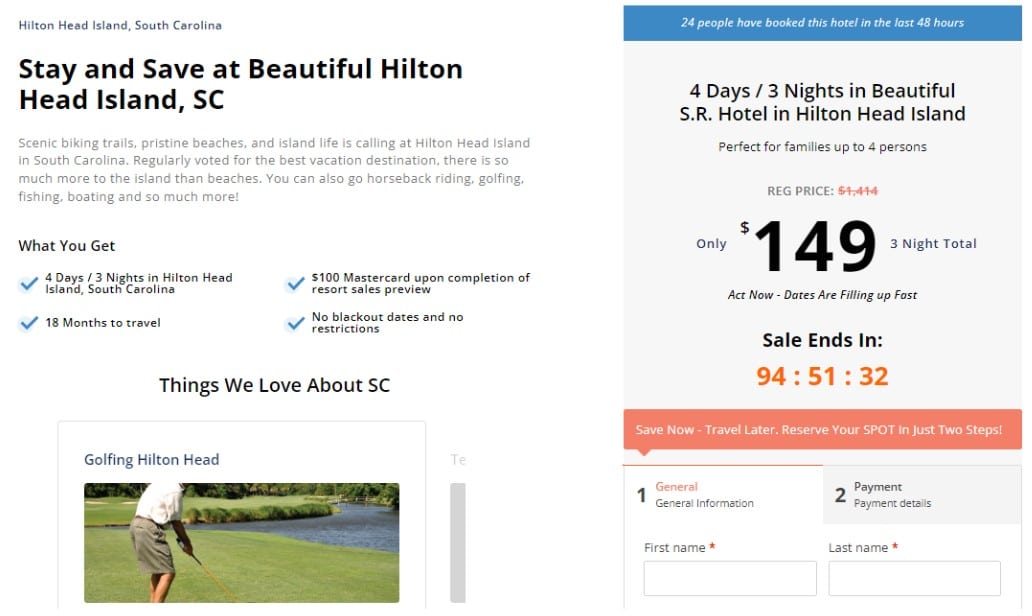Click the Golfing Hilton Head card title

[x=151, y=460]
